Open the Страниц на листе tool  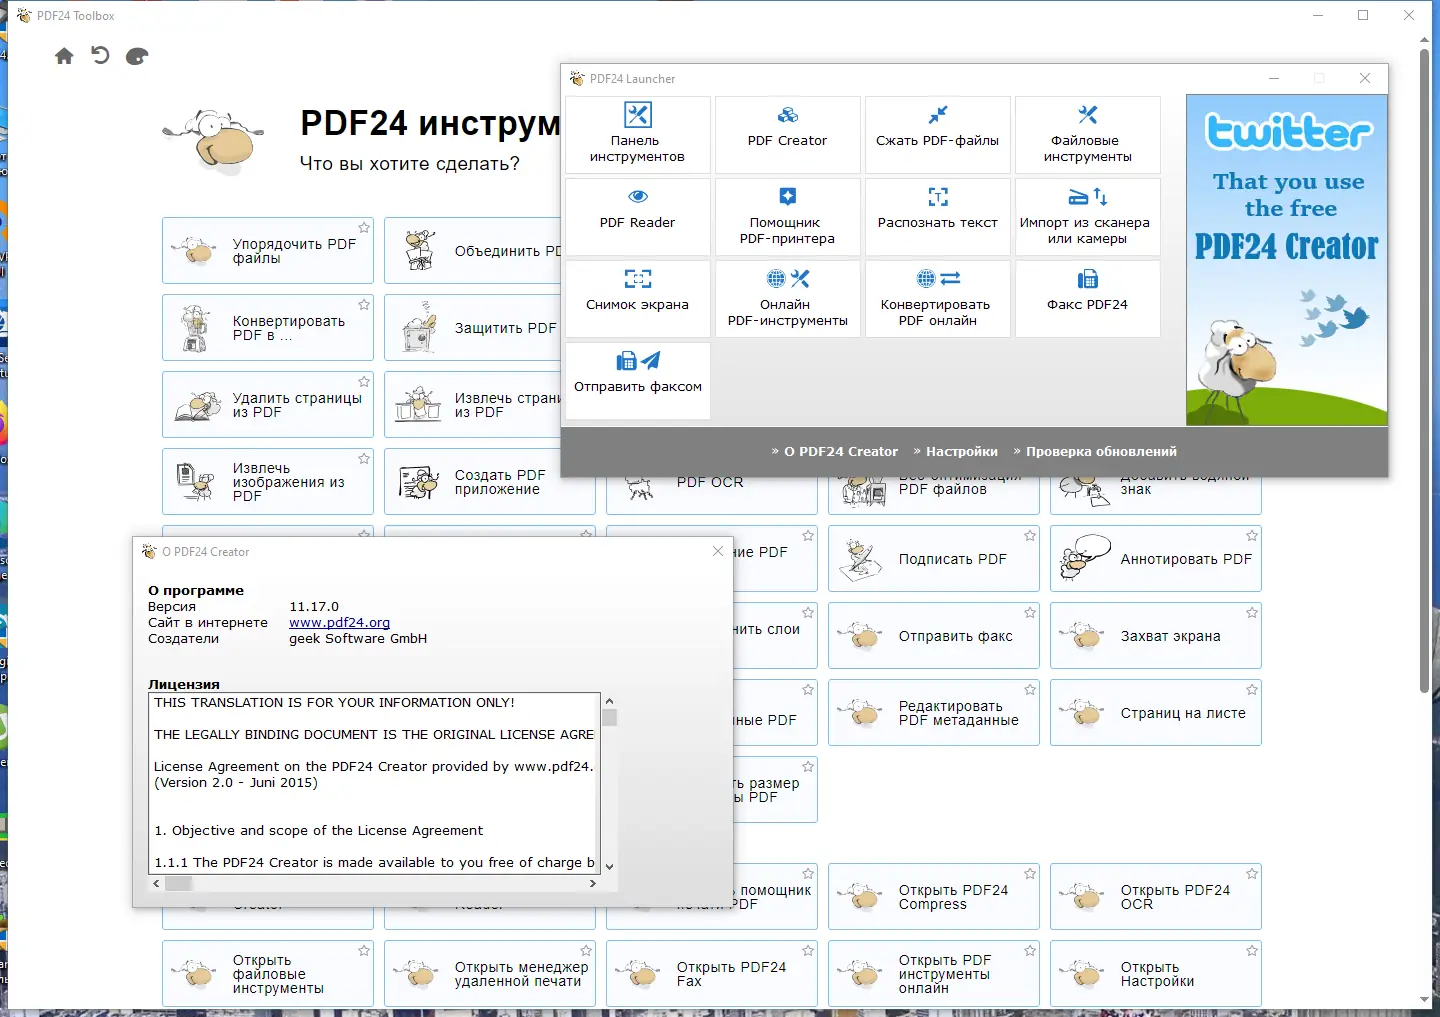(1156, 712)
